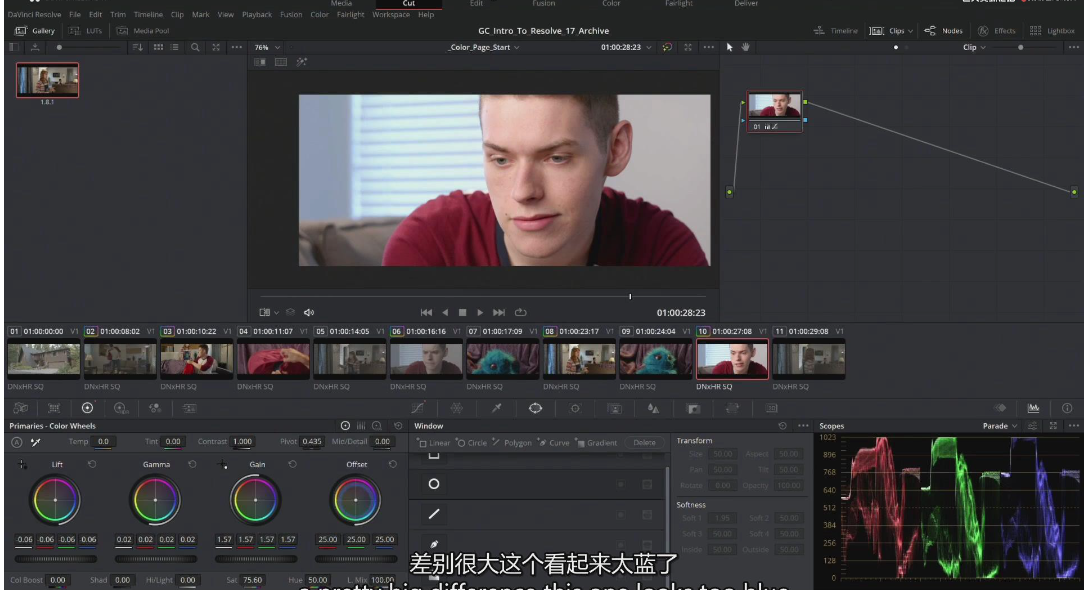
Task: Toggle loop playback in viewer
Action: [521, 312]
